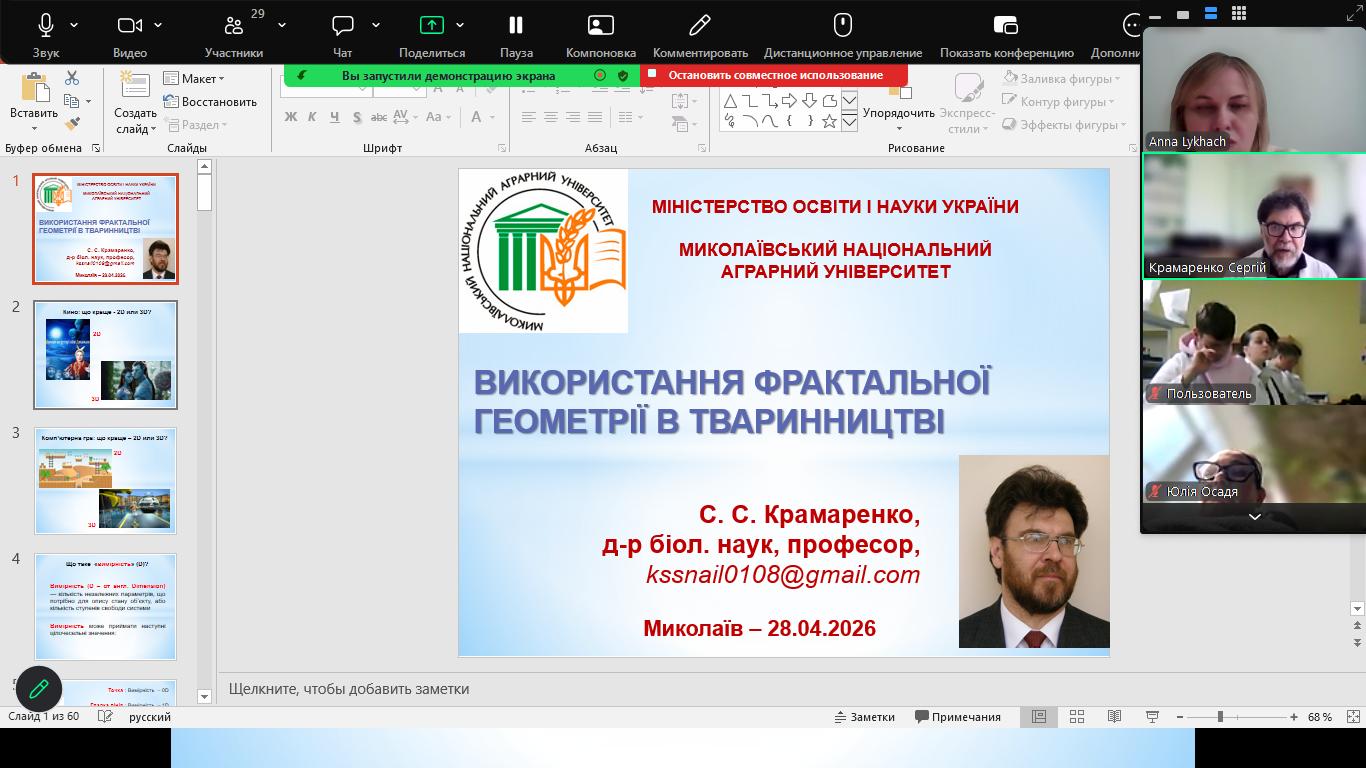This screenshot has width=1366, height=768.
Task: Adjust the zoom slider handle in status bar
Action: [1220, 717]
